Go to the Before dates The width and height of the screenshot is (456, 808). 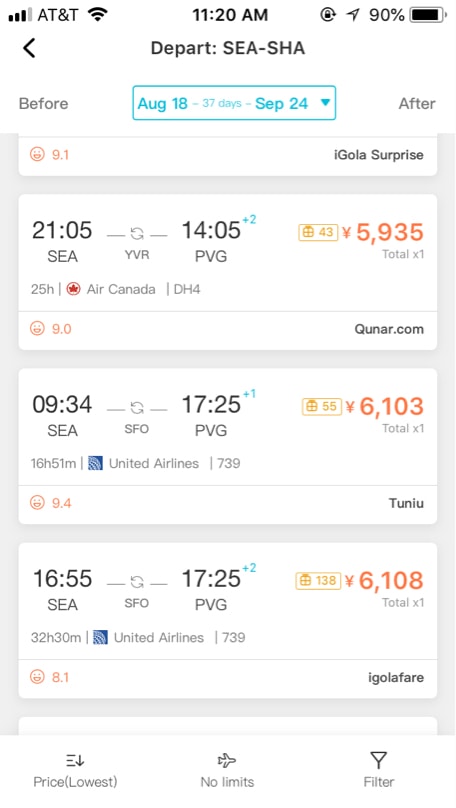tap(43, 104)
